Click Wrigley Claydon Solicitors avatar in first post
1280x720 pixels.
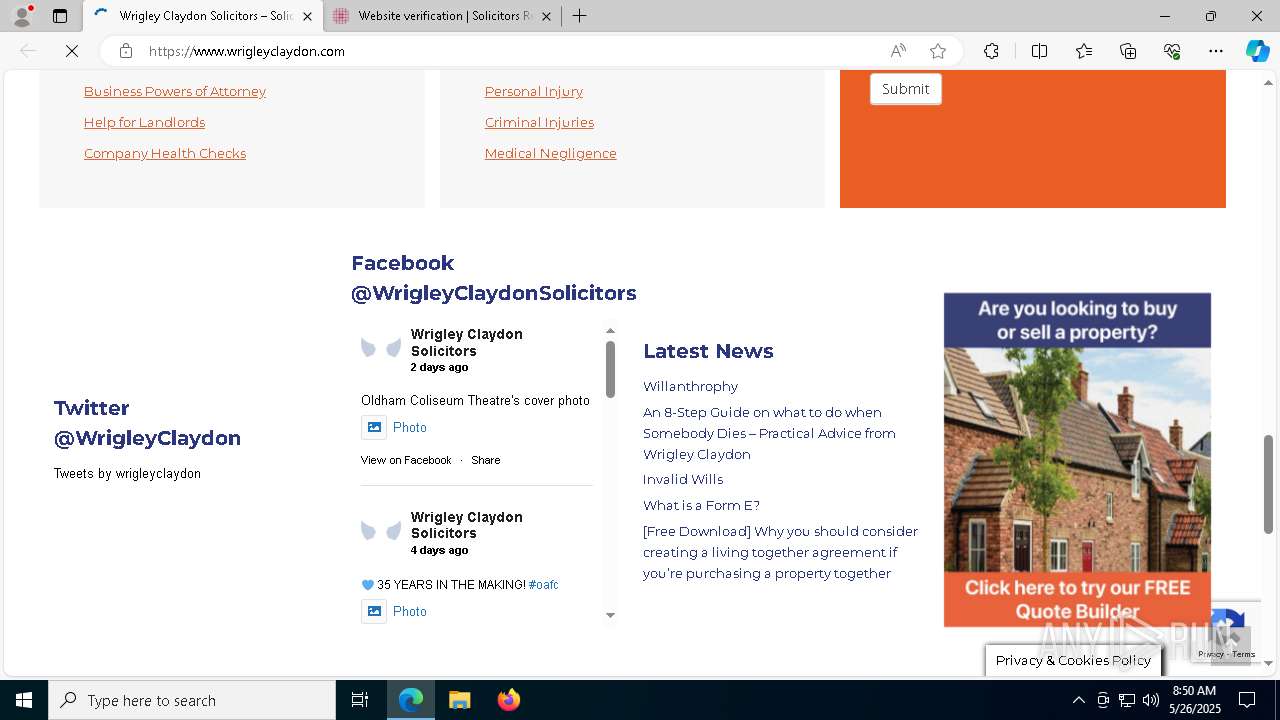coord(381,348)
